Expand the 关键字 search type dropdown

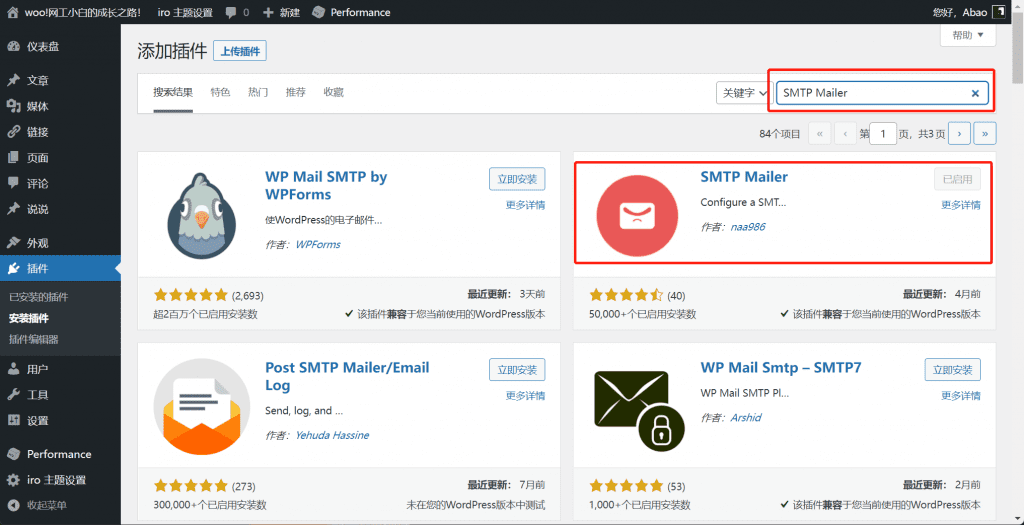tap(742, 93)
